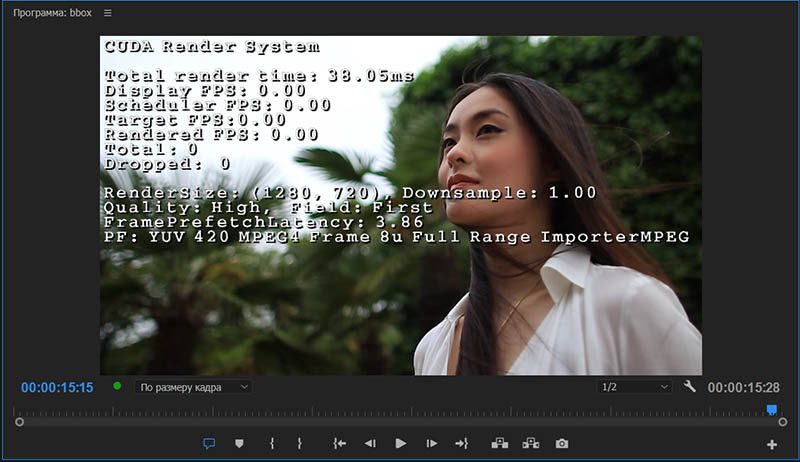Image resolution: width=800 pixels, height=462 pixels.
Task: Click the program monitor video preview
Action: 401,206
